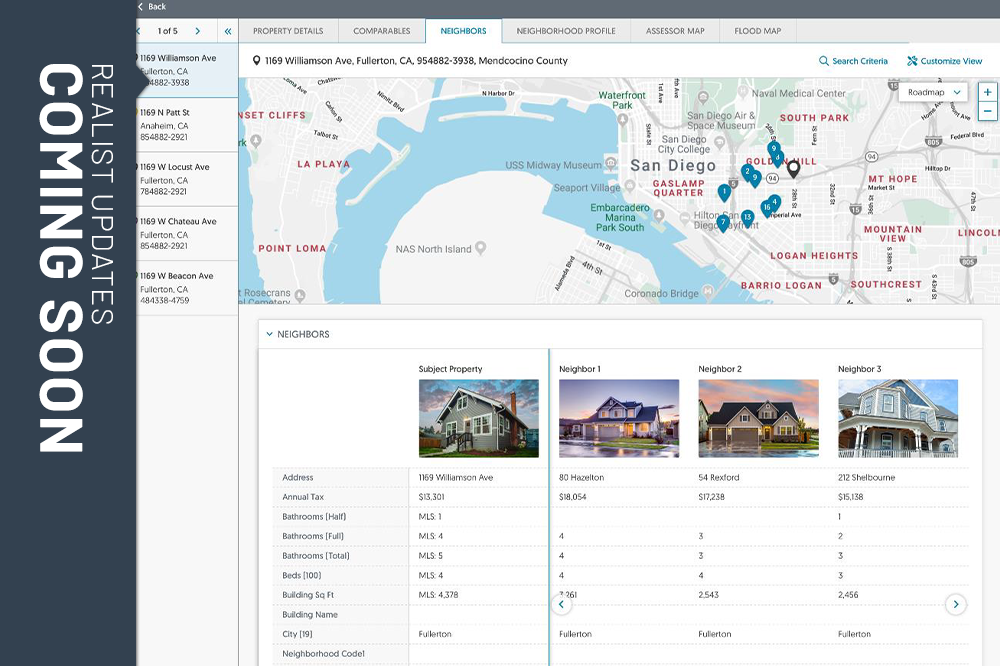This screenshot has height=666, width=1000.
Task: Click the Embarcadero Marina Park South marker
Action: pyautogui.click(x=659, y=216)
